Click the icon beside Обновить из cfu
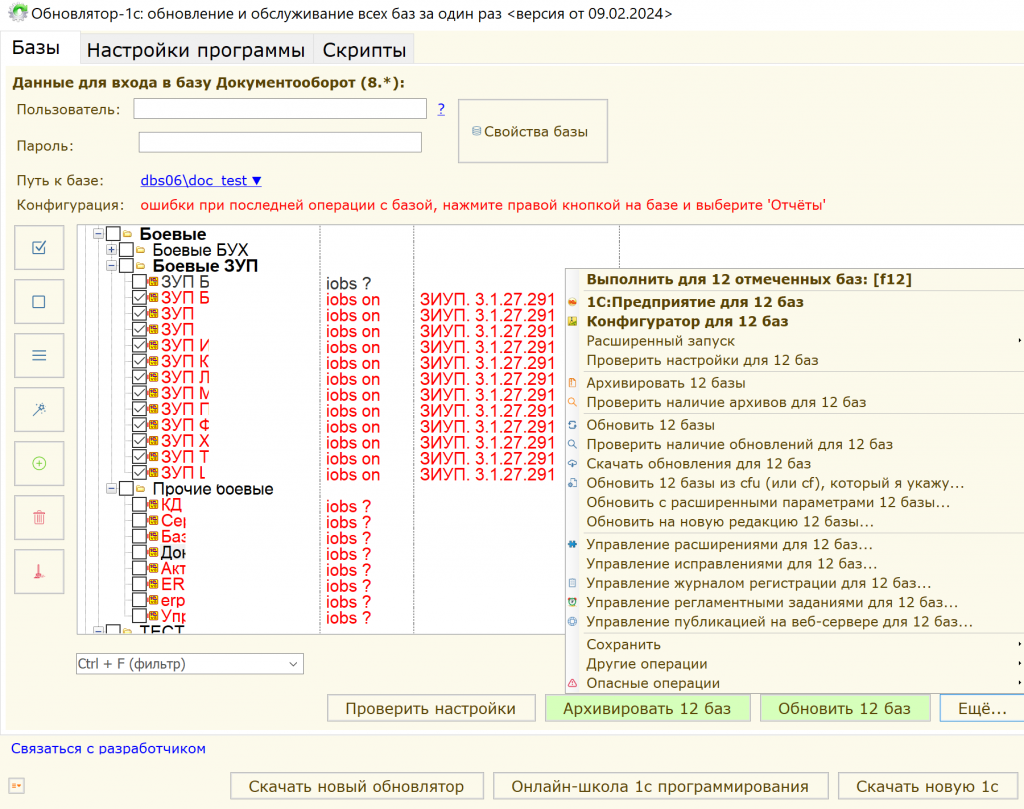The width and height of the screenshot is (1024, 809). [x=573, y=483]
